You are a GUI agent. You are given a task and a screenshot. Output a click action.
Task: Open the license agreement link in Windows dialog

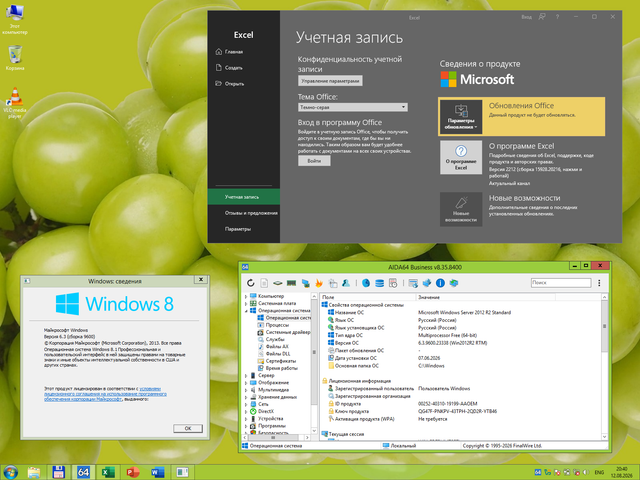click(105, 394)
